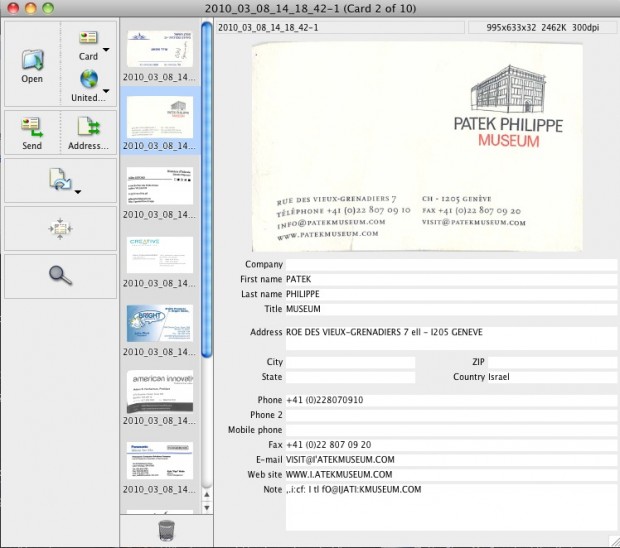Open the Card type dropdown arrow
Image resolution: width=620 pixels, height=548 pixels.
pos(106,50)
